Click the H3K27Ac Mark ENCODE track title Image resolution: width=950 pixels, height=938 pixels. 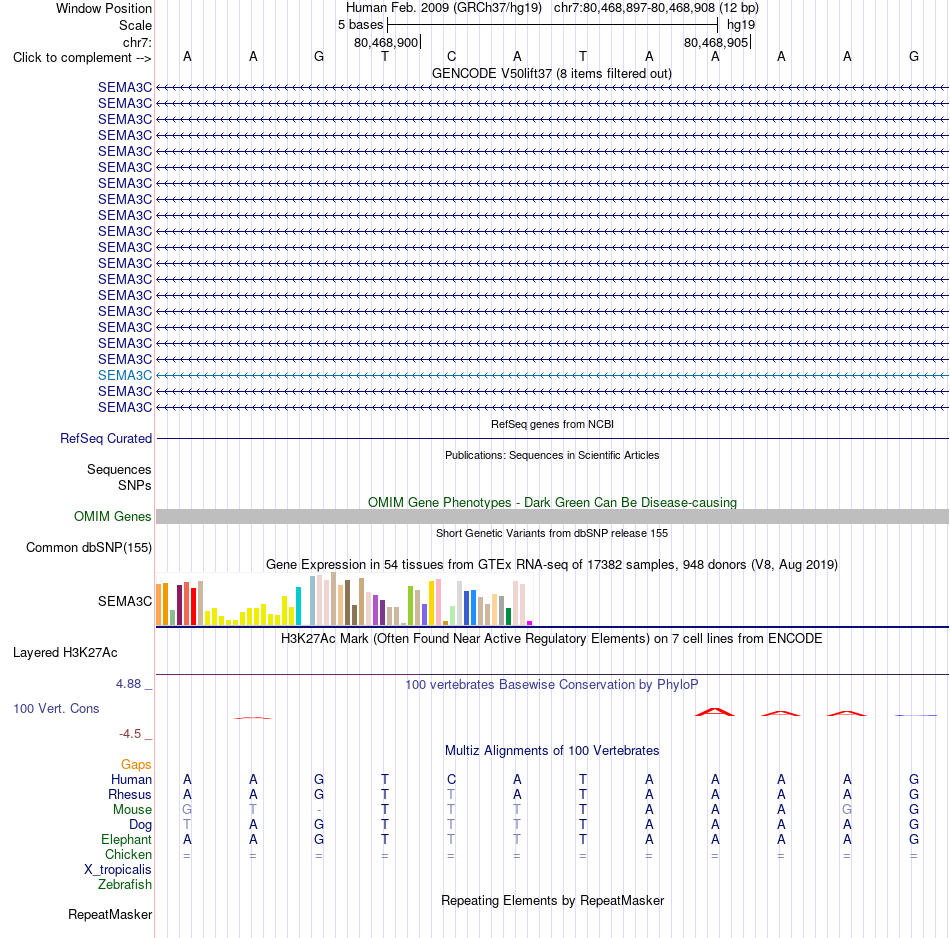[552, 639]
